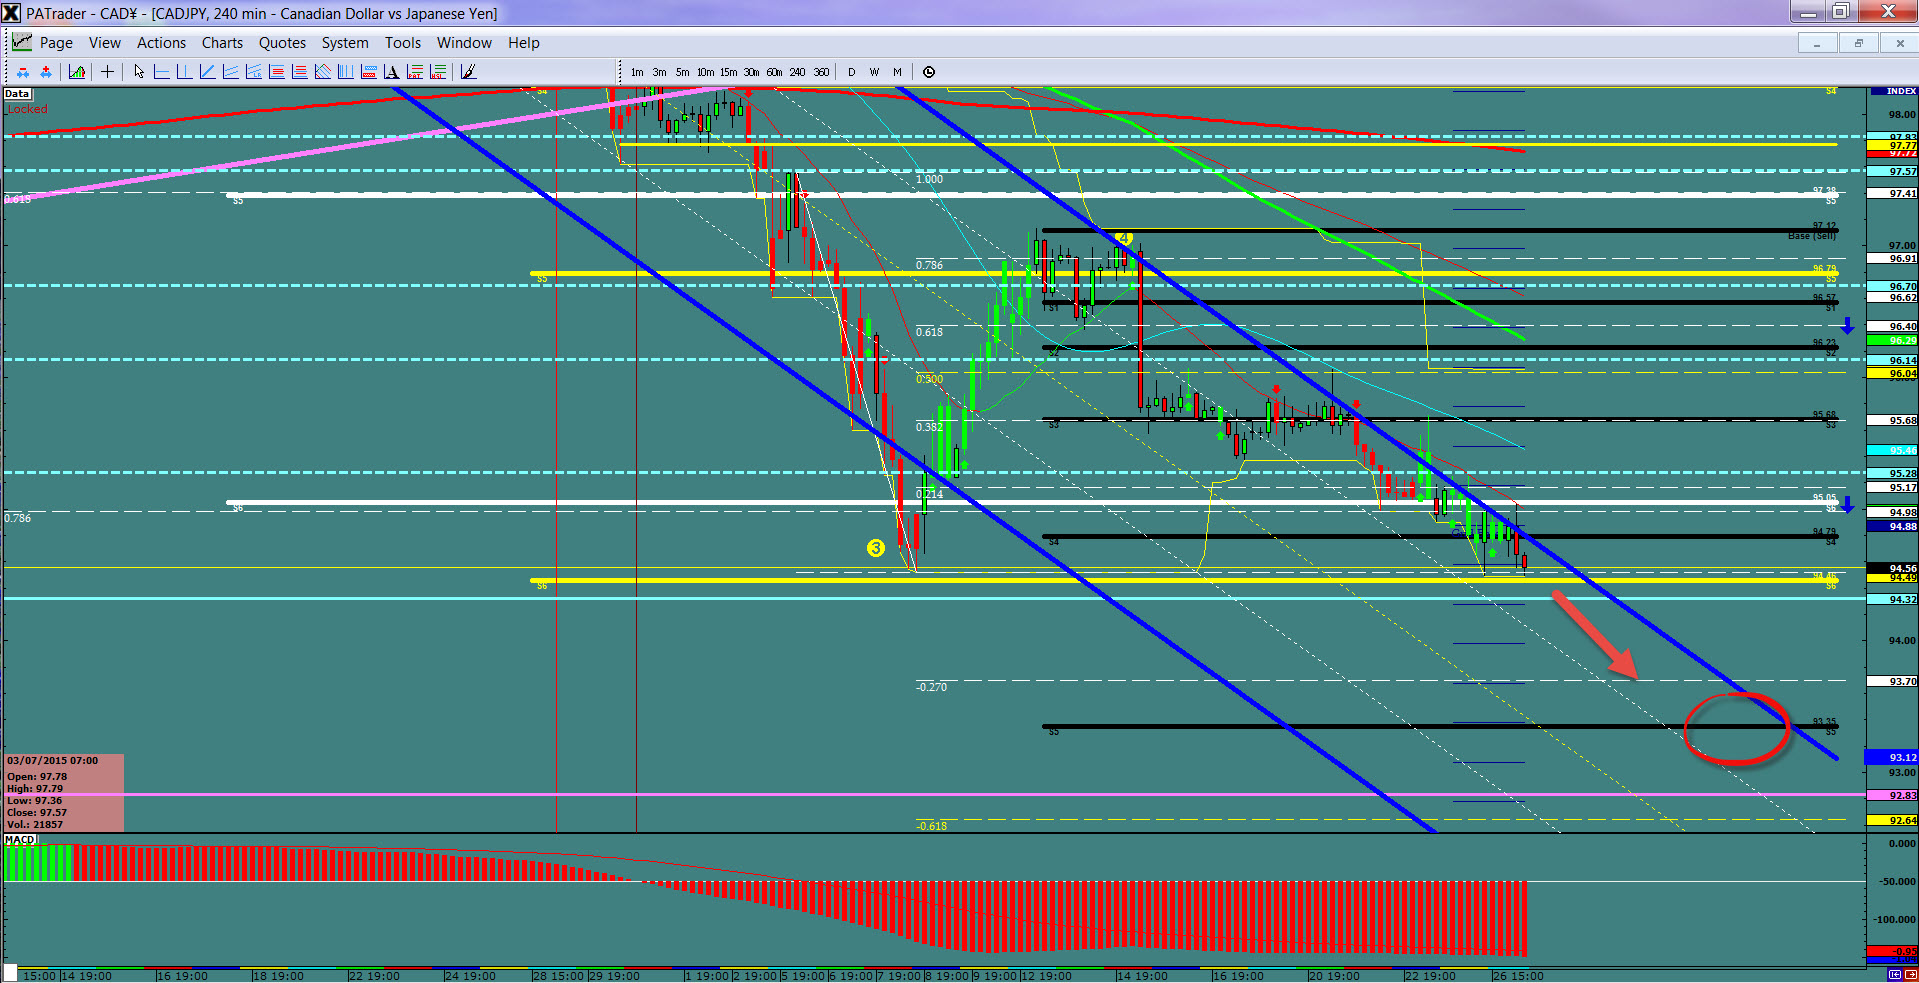Click the blue down arrow near 94.98
Viewport: 1919px width, 983px height.
(x=1848, y=505)
